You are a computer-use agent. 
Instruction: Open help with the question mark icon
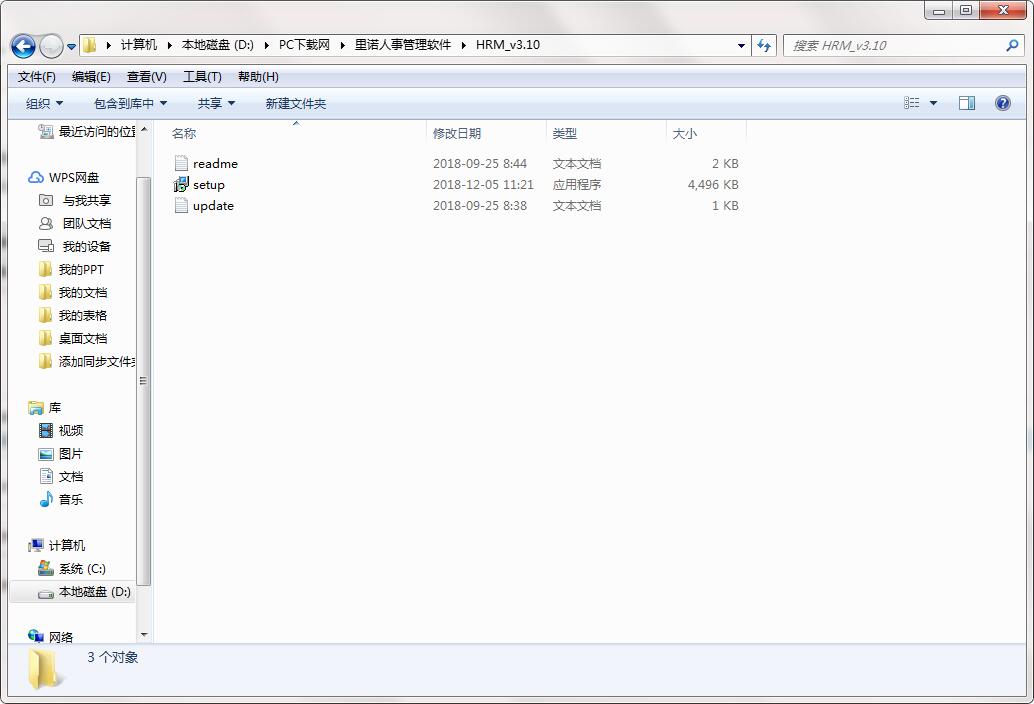coord(1002,103)
